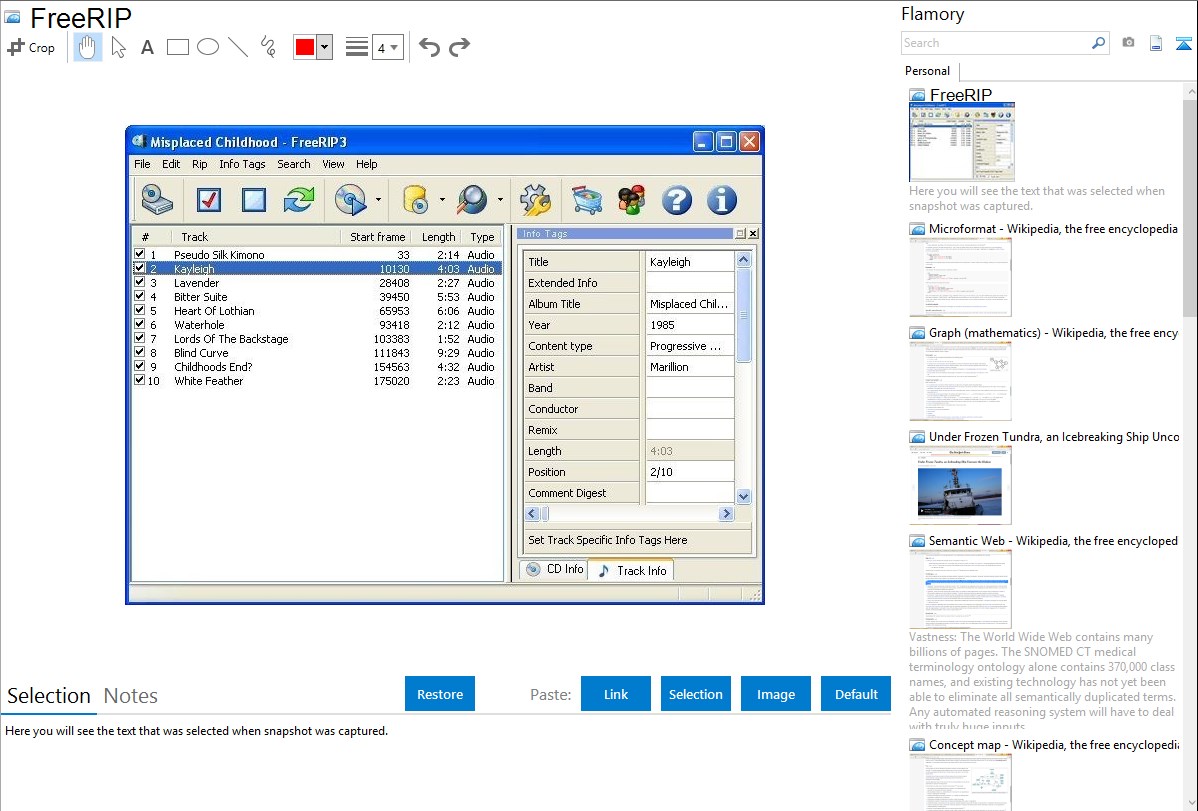Select the rectangle drawing tool

pos(177,47)
